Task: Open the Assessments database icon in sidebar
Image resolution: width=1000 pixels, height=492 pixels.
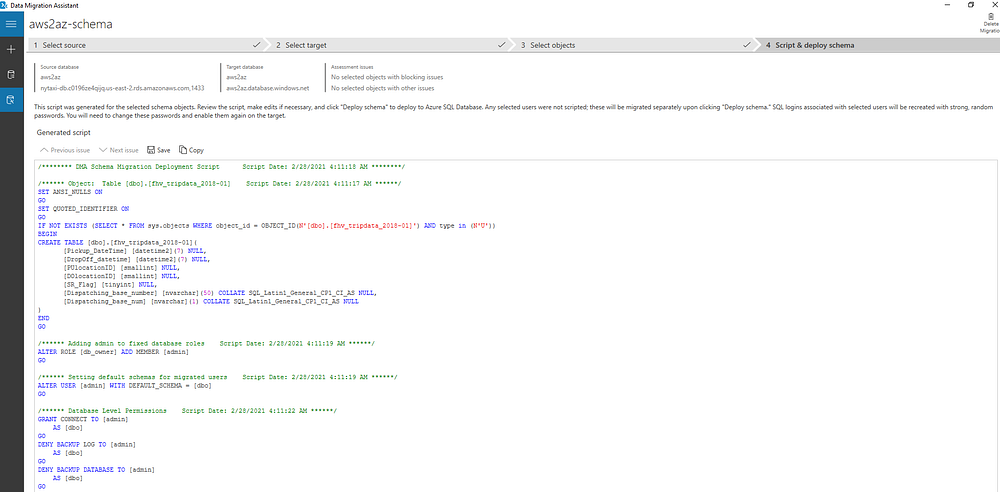Action: click(11, 75)
